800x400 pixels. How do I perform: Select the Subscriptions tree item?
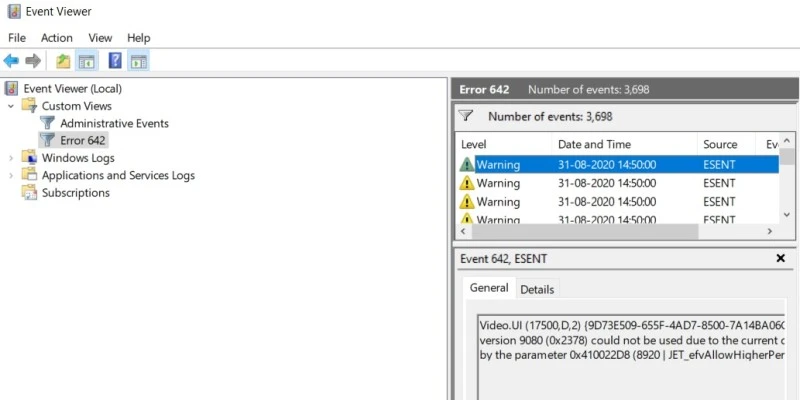point(75,193)
